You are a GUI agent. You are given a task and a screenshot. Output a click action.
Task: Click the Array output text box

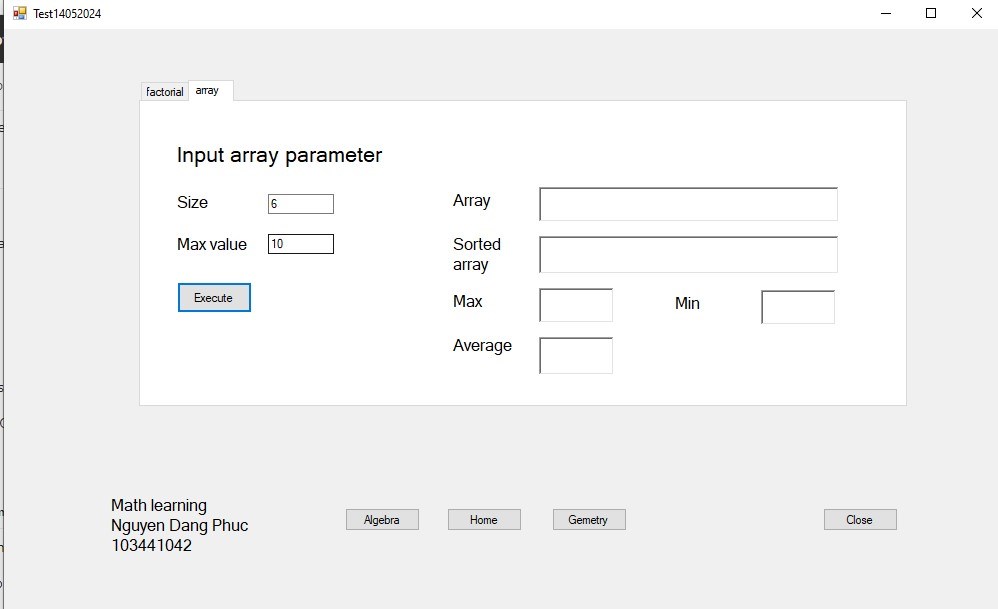[688, 204]
